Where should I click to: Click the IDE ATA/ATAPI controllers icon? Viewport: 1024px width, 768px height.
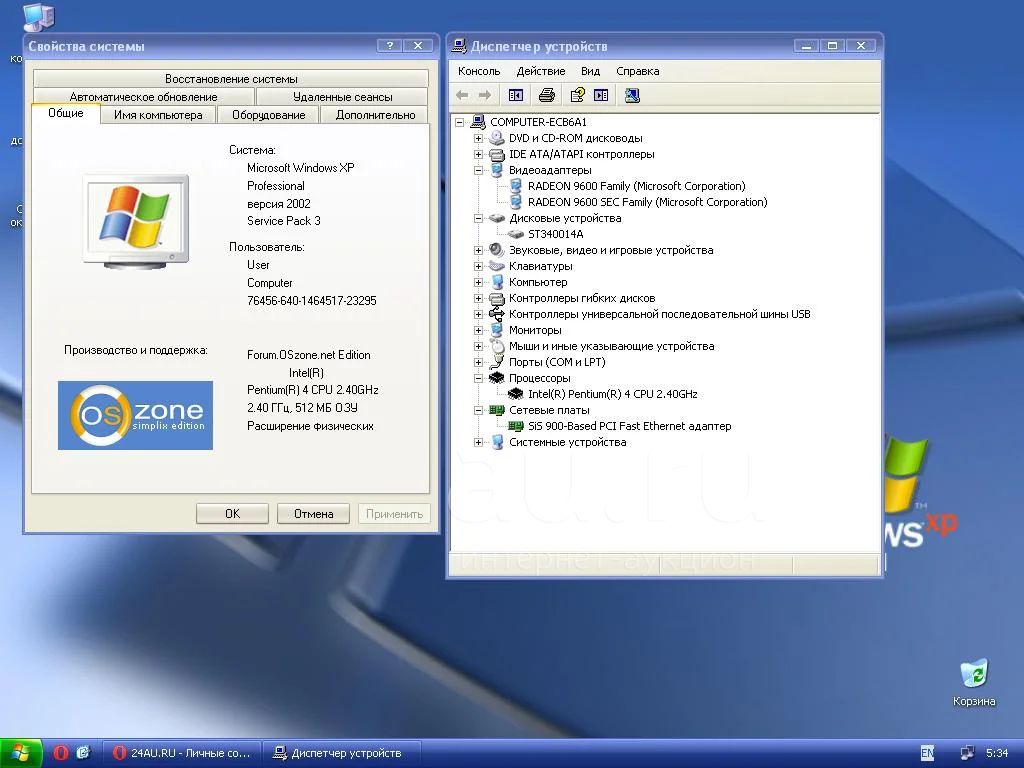[497, 154]
